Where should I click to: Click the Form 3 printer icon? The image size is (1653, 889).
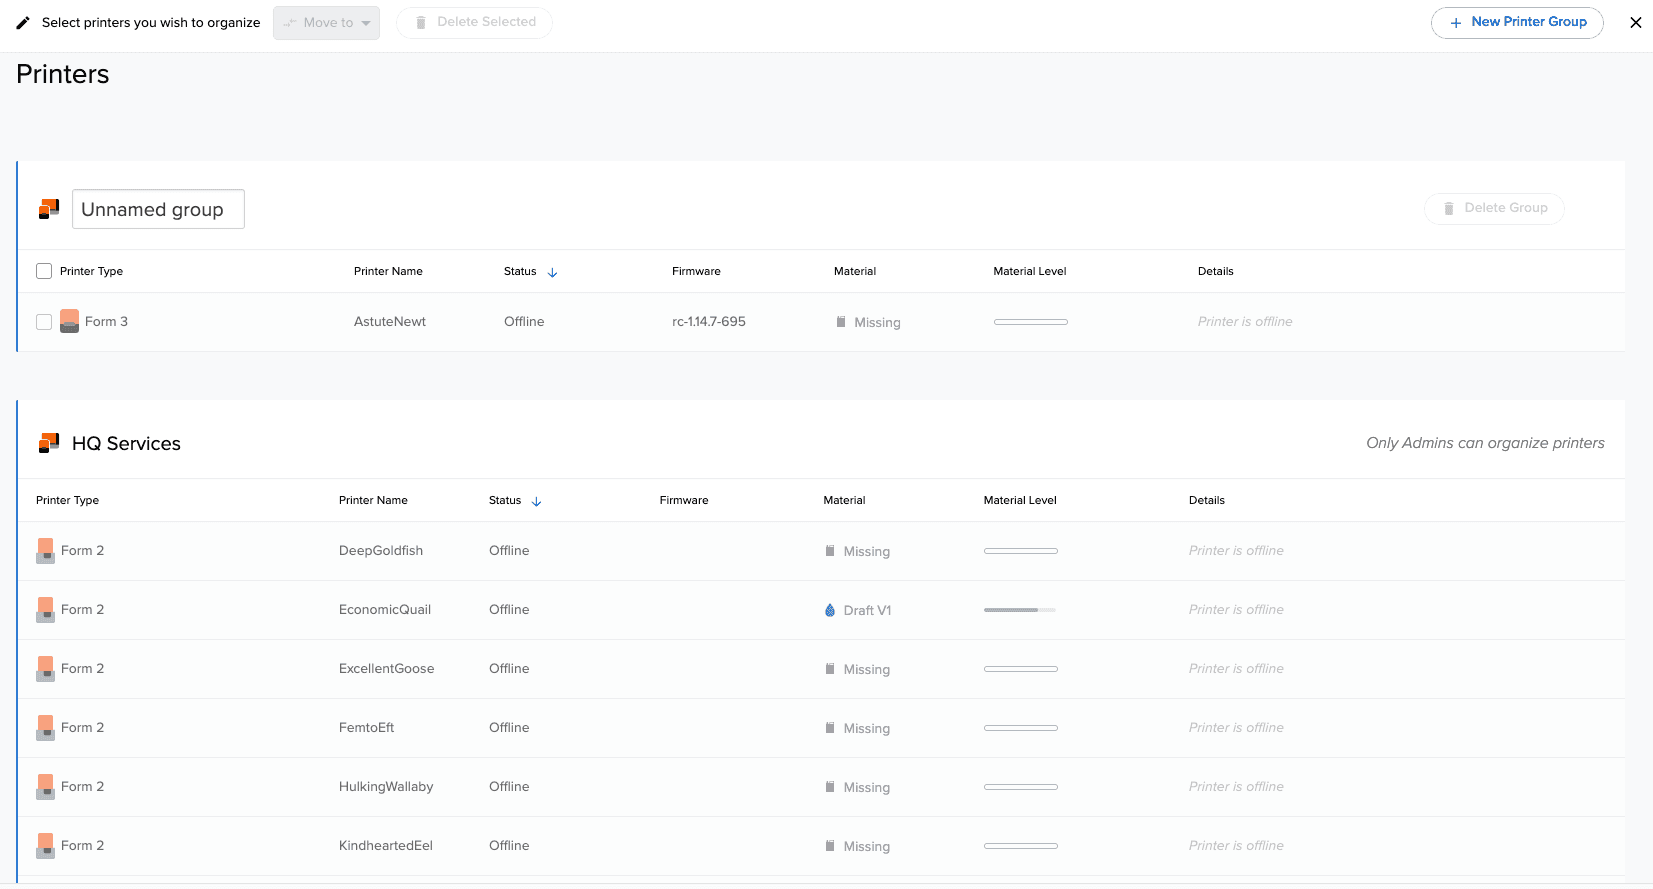coord(69,321)
